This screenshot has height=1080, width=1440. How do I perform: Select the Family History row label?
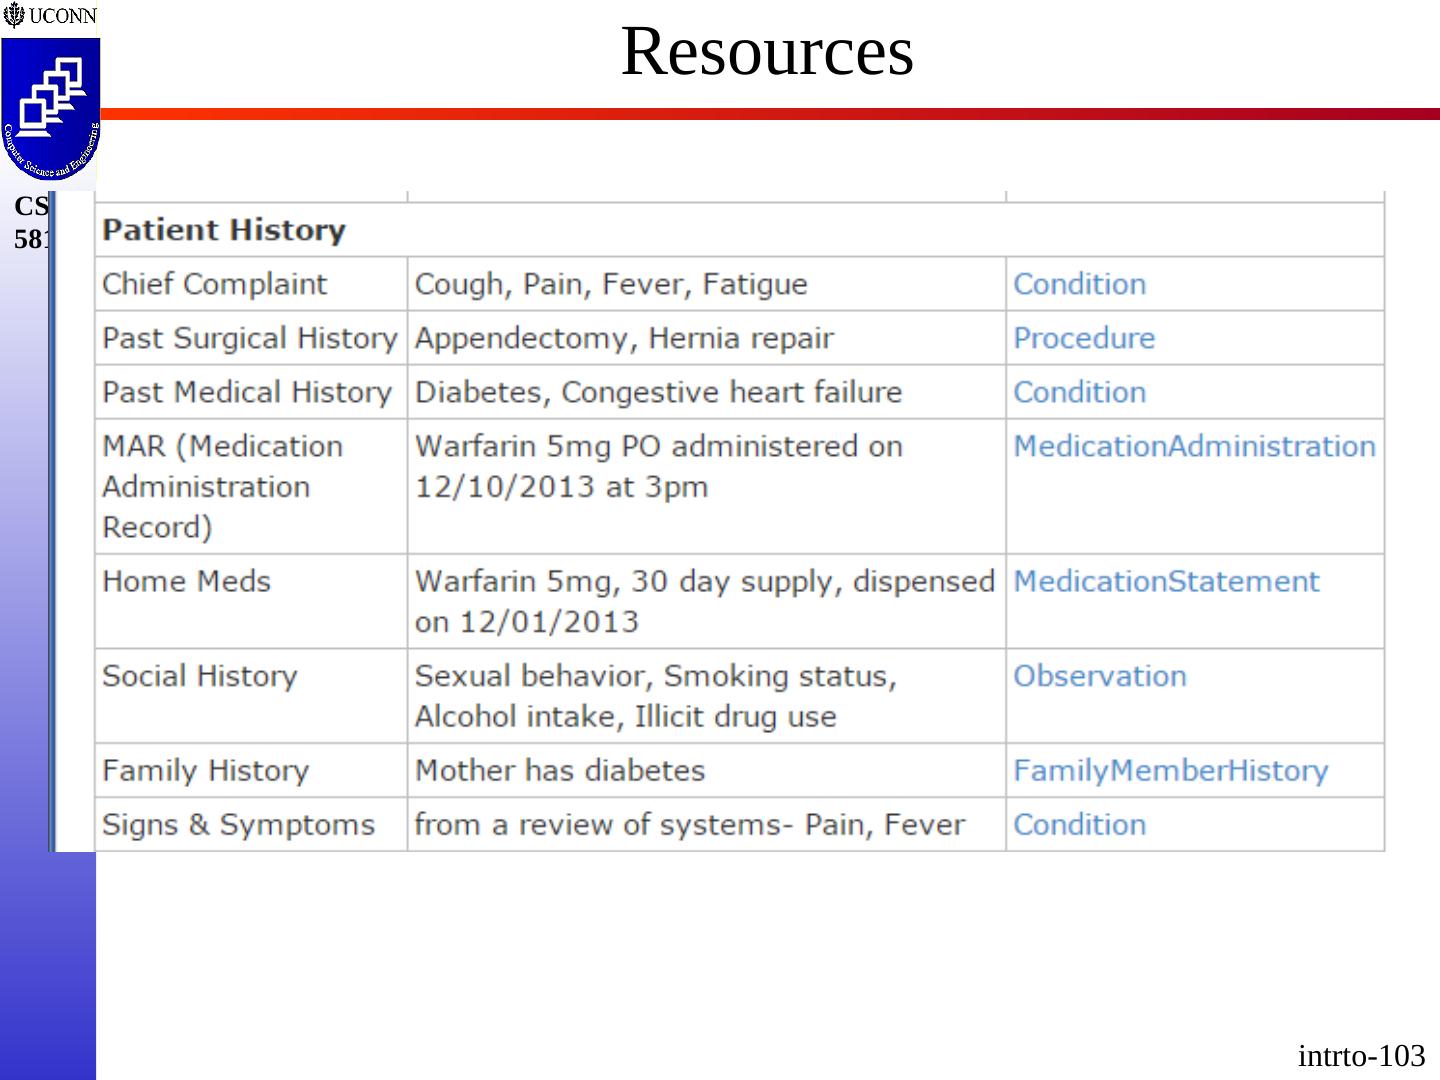pyautogui.click(x=205, y=770)
